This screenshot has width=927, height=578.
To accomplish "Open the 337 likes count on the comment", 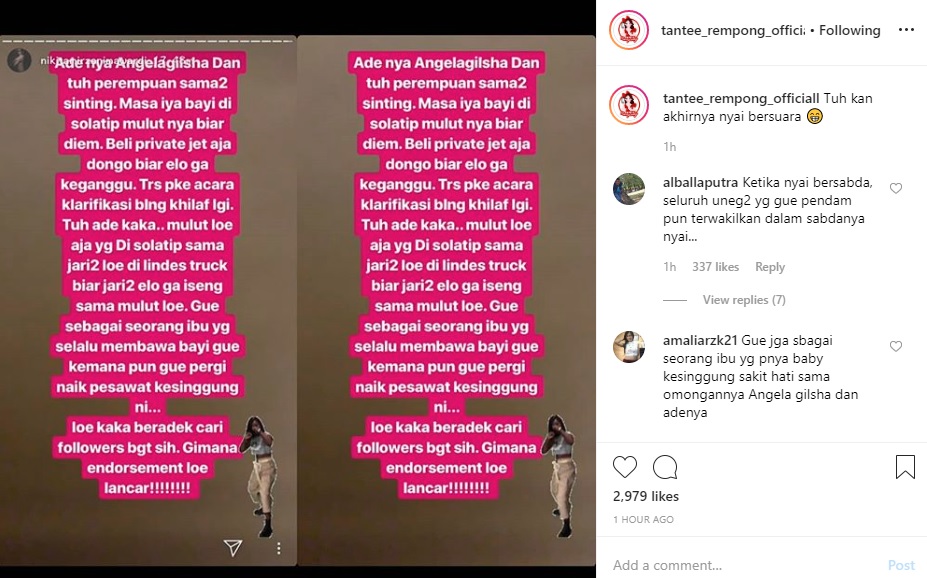I will (715, 267).
